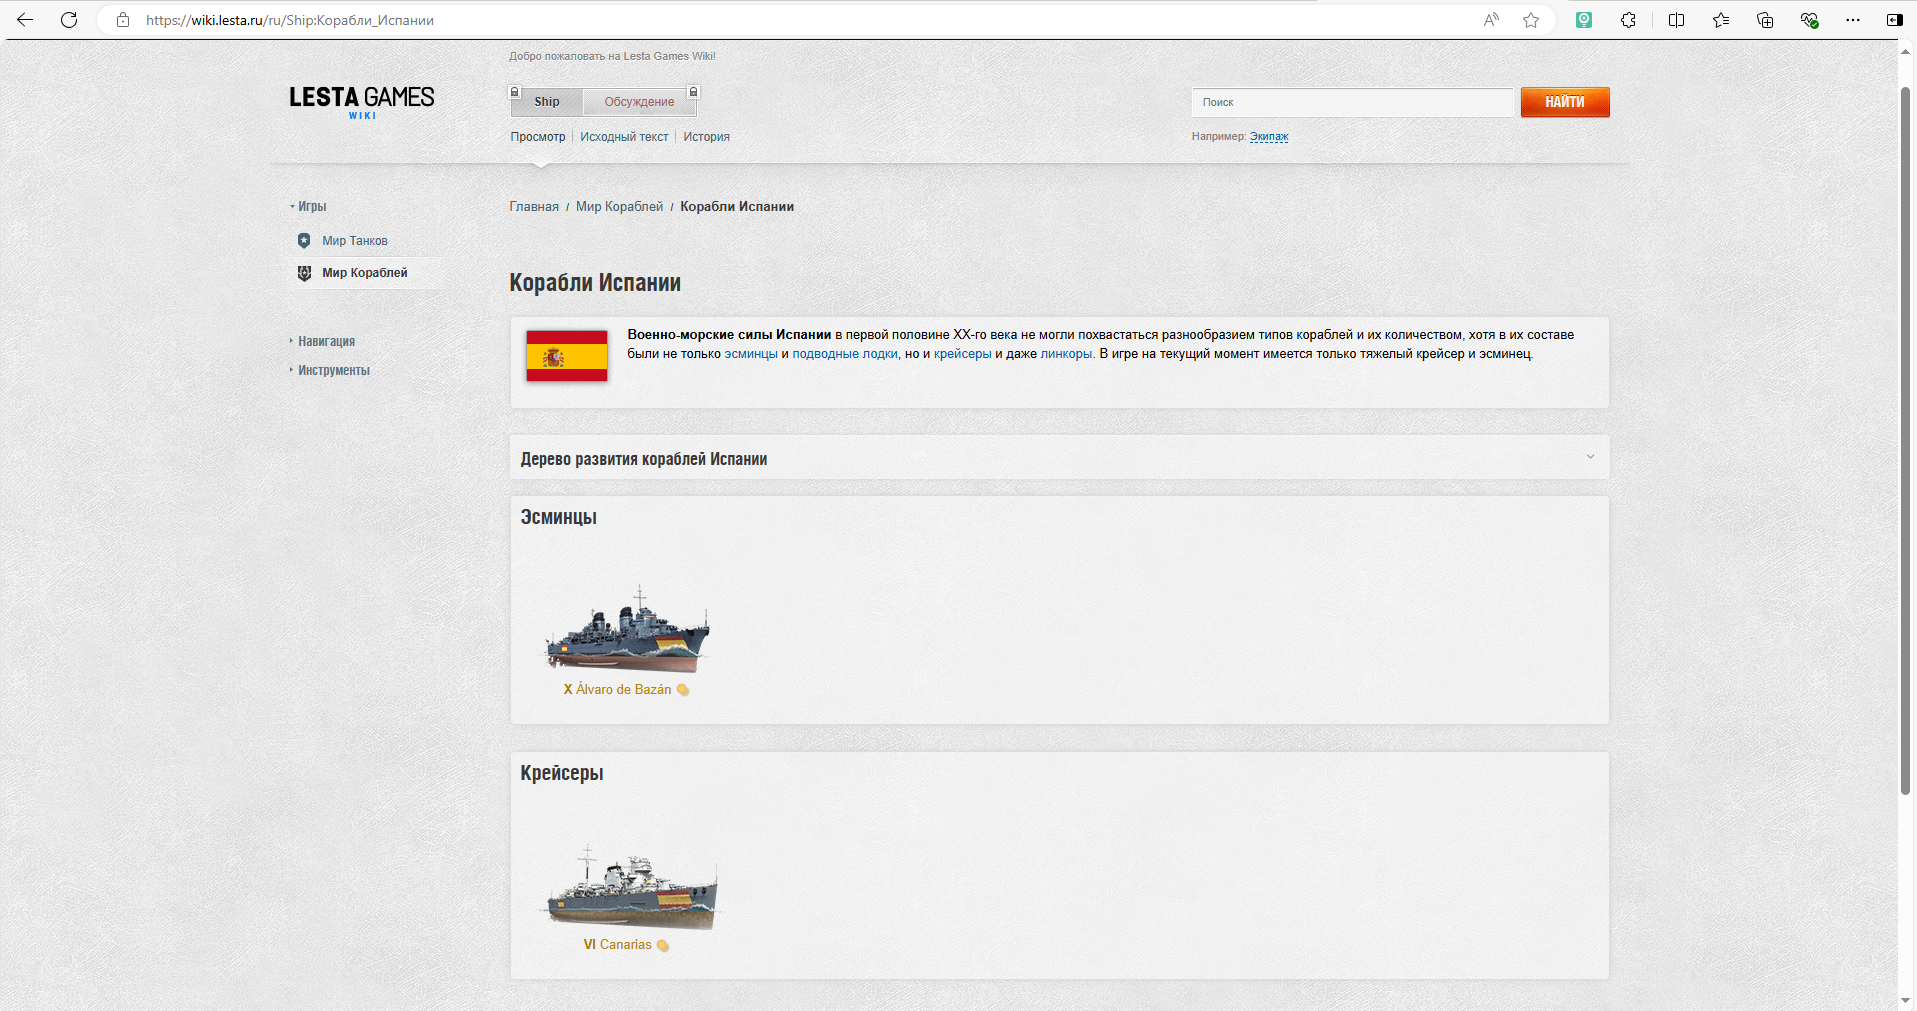Open the VI Canarias link
This screenshot has height=1011, width=1917.
pyautogui.click(x=617, y=945)
